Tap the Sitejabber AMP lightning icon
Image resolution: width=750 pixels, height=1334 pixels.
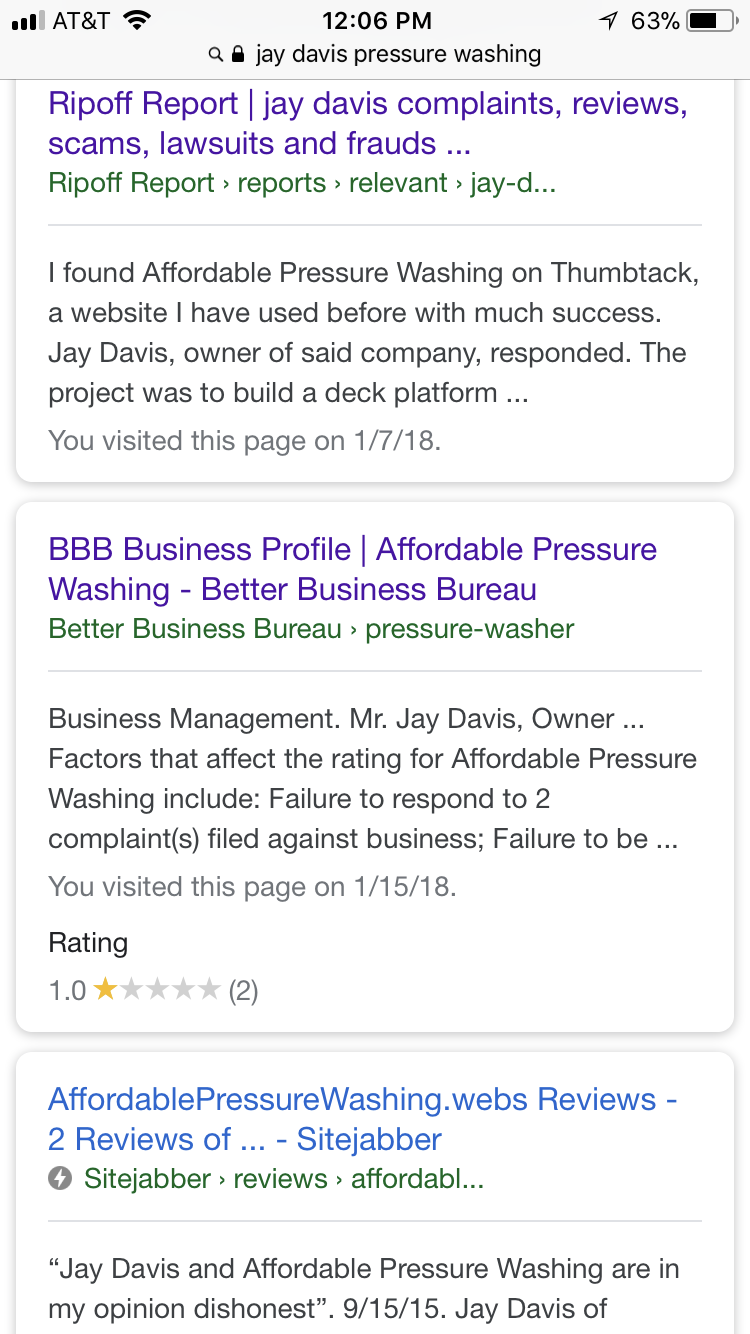[x=60, y=1179]
